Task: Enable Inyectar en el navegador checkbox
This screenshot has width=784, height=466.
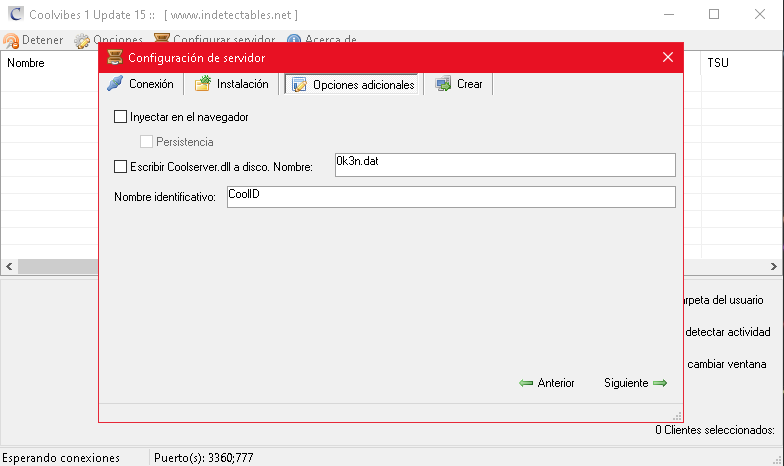Action: tap(122, 117)
